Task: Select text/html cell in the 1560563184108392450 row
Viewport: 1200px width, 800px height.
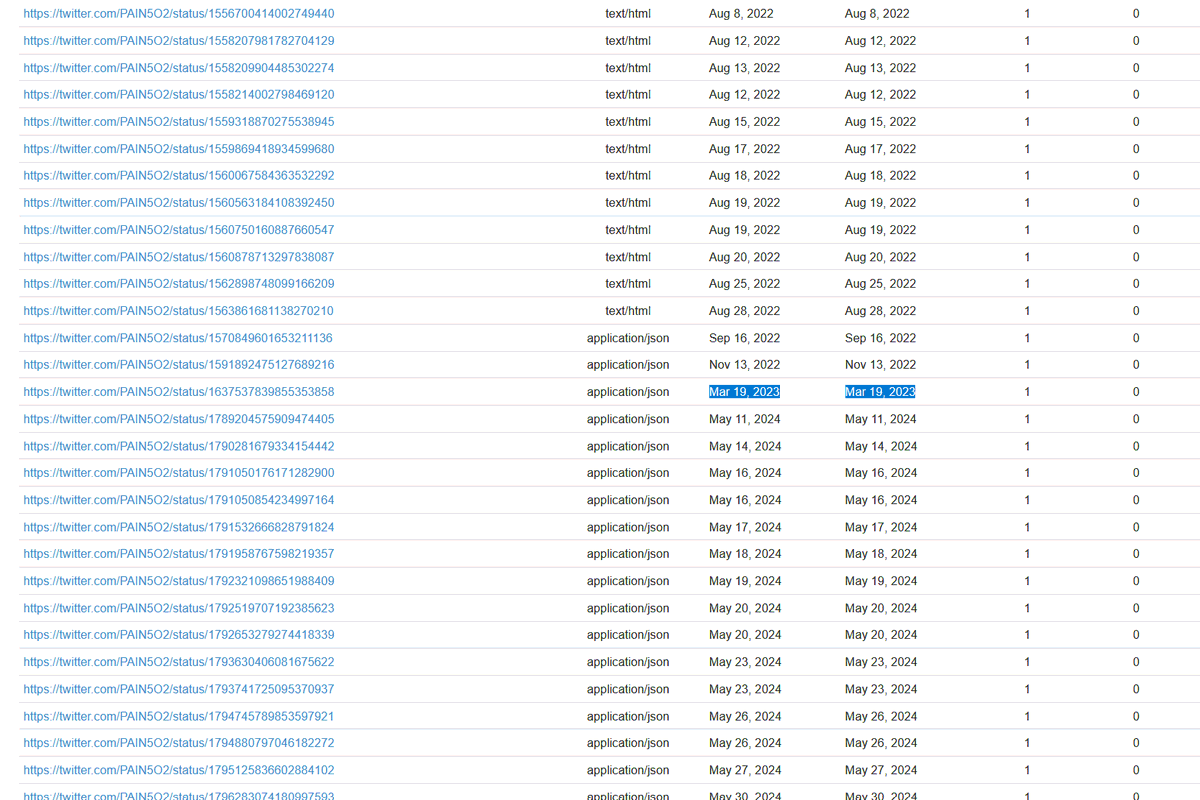Action: click(x=628, y=203)
